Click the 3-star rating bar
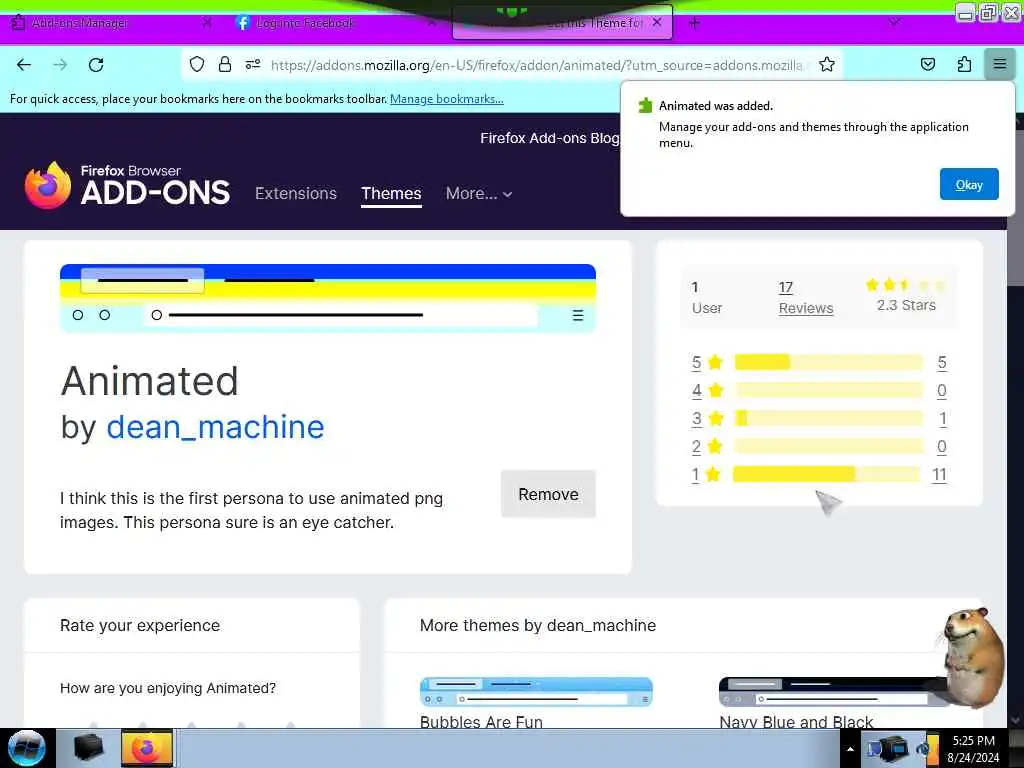The image size is (1024, 768). (828, 418)
